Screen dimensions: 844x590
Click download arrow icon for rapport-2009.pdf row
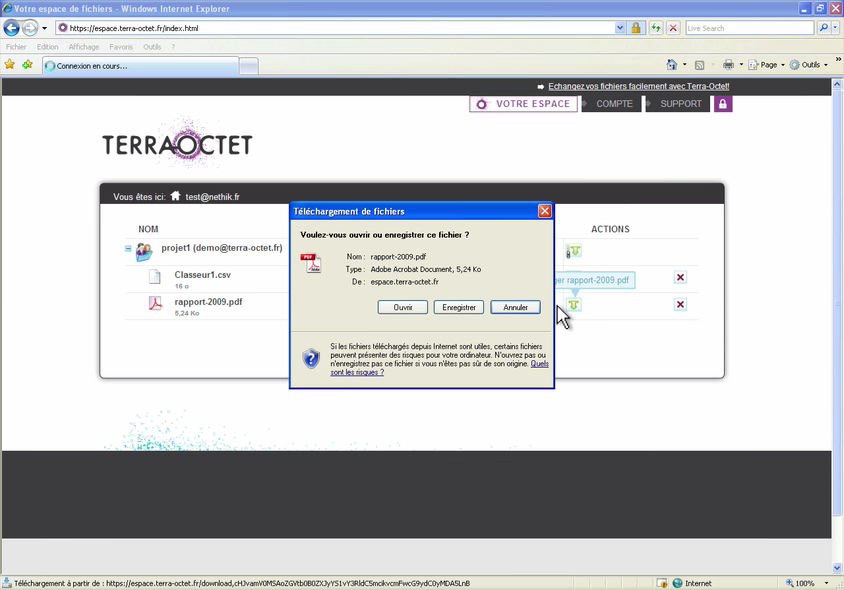574,305
